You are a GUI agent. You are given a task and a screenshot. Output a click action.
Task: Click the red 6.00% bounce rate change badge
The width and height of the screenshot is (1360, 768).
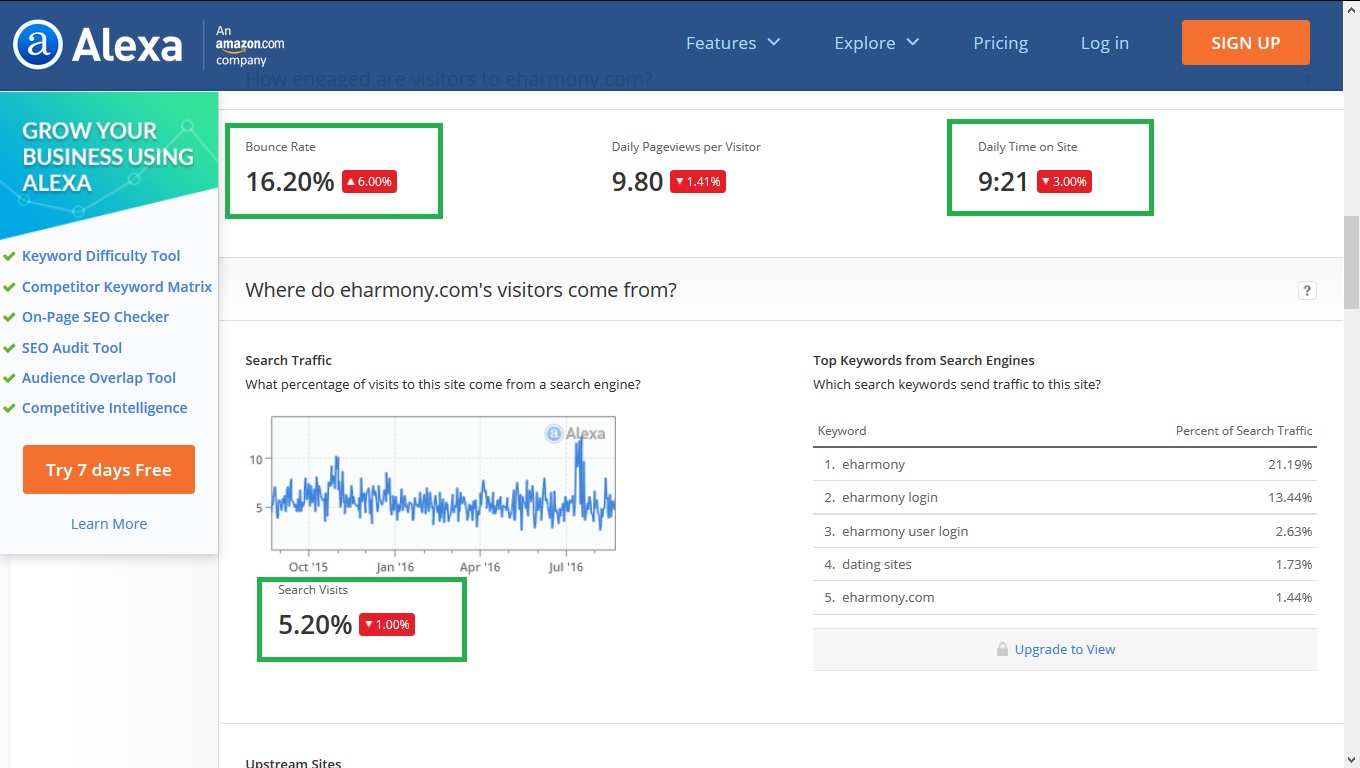click(x=370, y=181)
